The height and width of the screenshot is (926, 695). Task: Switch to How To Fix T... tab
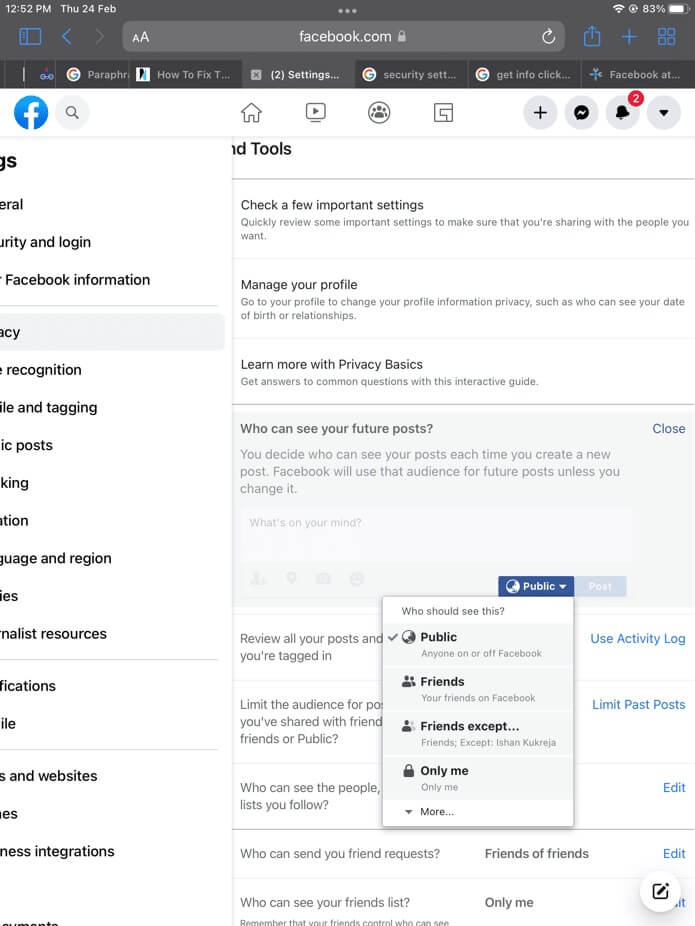(184, 74)
